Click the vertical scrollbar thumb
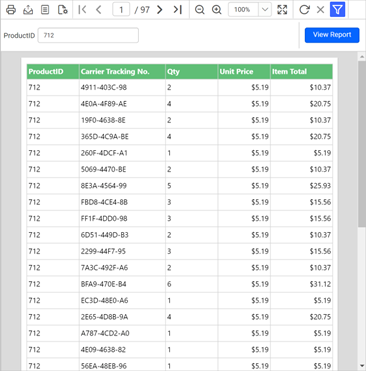Image resolution: width=366 pixels, height=371 pixels. pyautogui.click(x=362, y=143)
